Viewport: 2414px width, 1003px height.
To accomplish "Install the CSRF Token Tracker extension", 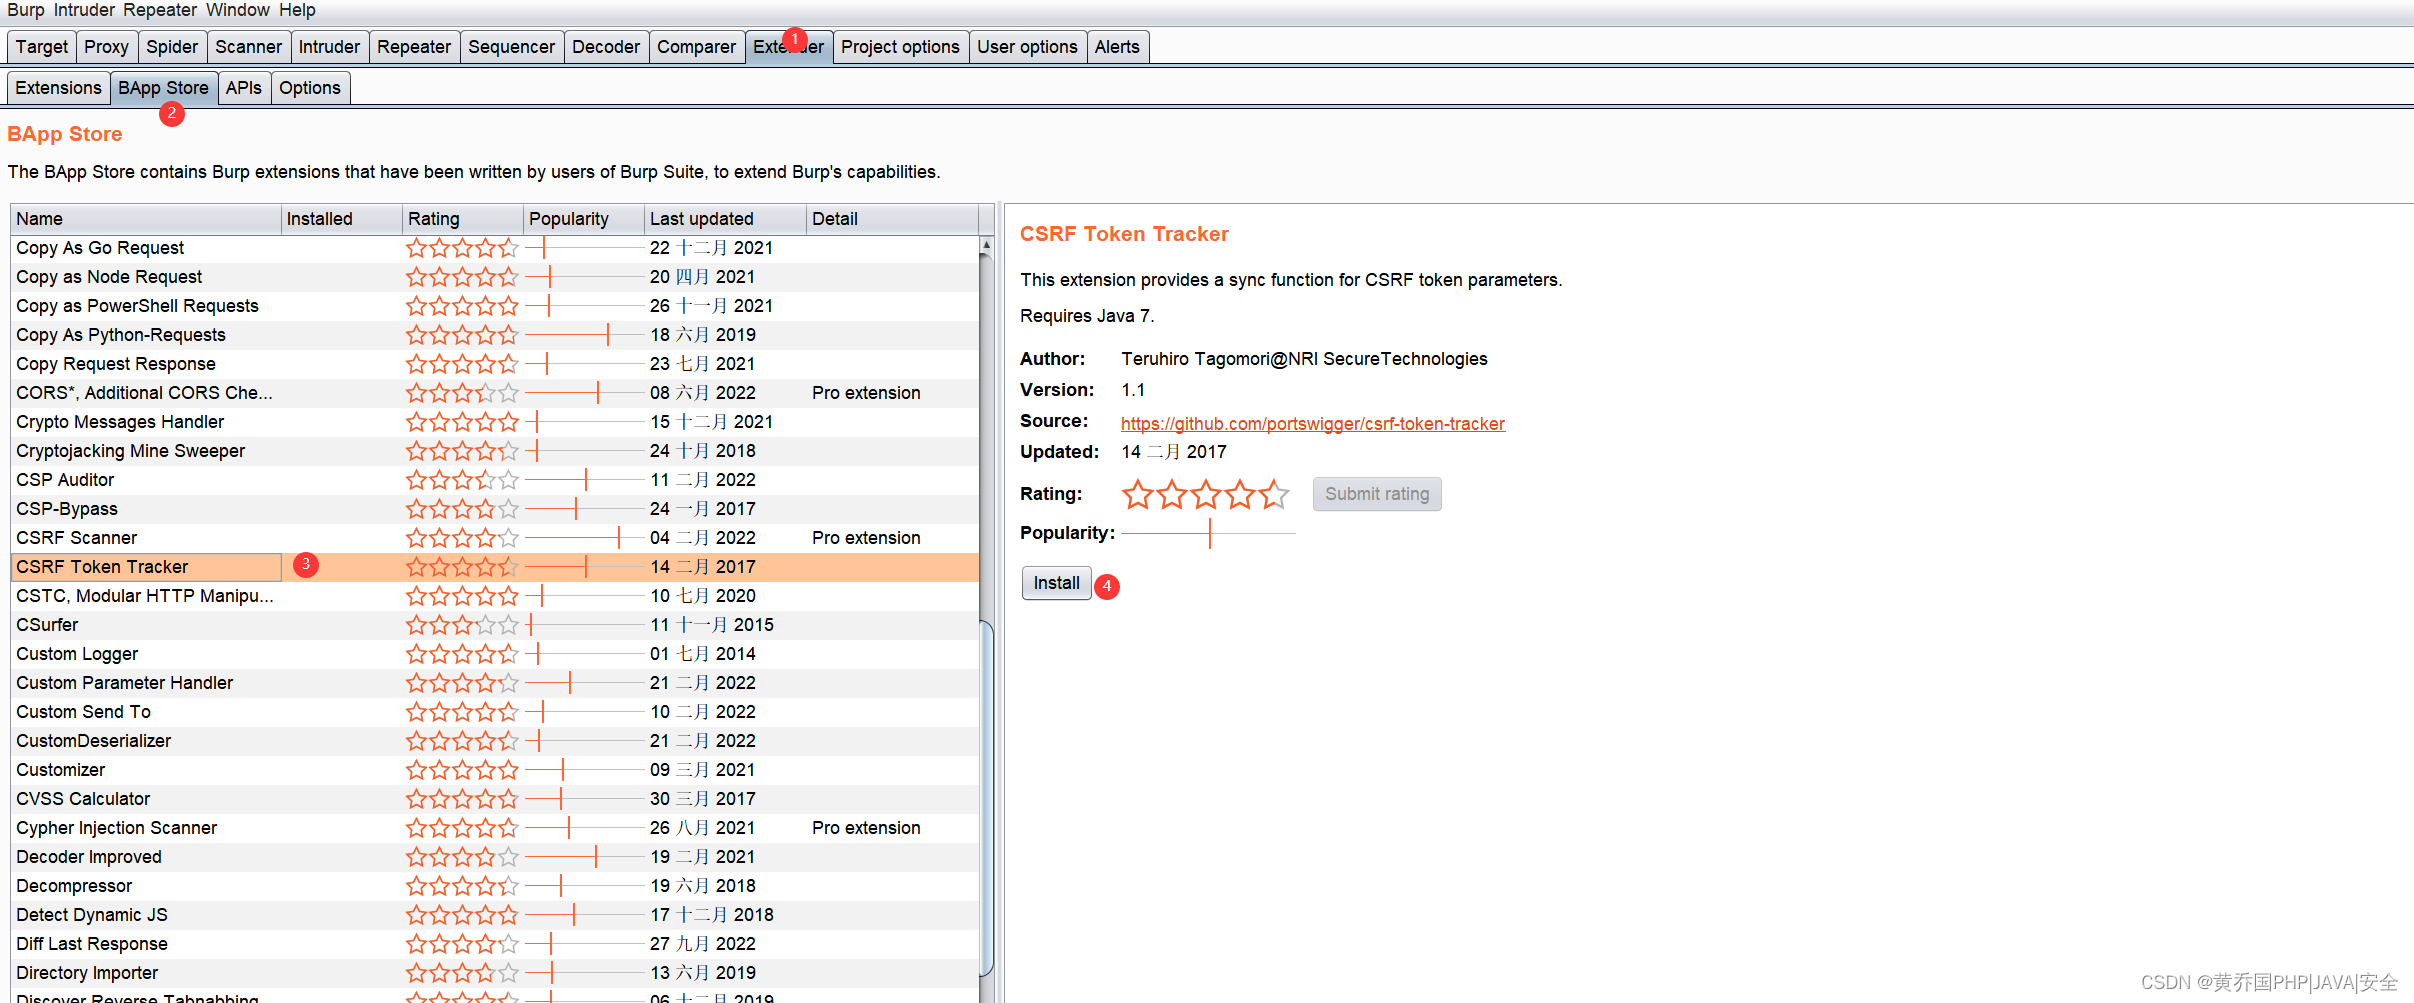I will (x=1056, y=583).
